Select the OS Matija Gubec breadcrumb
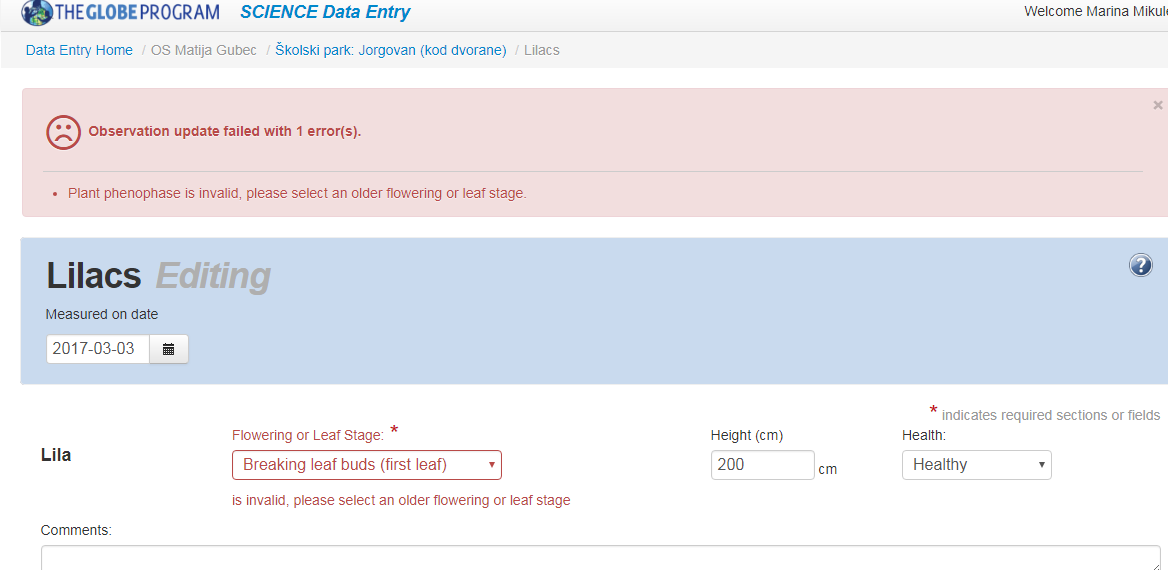Viewport: 1168px width, 570px height. pos(204,50)
